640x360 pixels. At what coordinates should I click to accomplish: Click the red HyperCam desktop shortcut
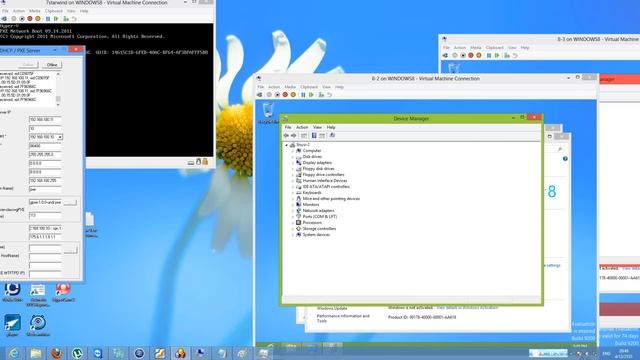pyautogui.click(x=63, y=292)
